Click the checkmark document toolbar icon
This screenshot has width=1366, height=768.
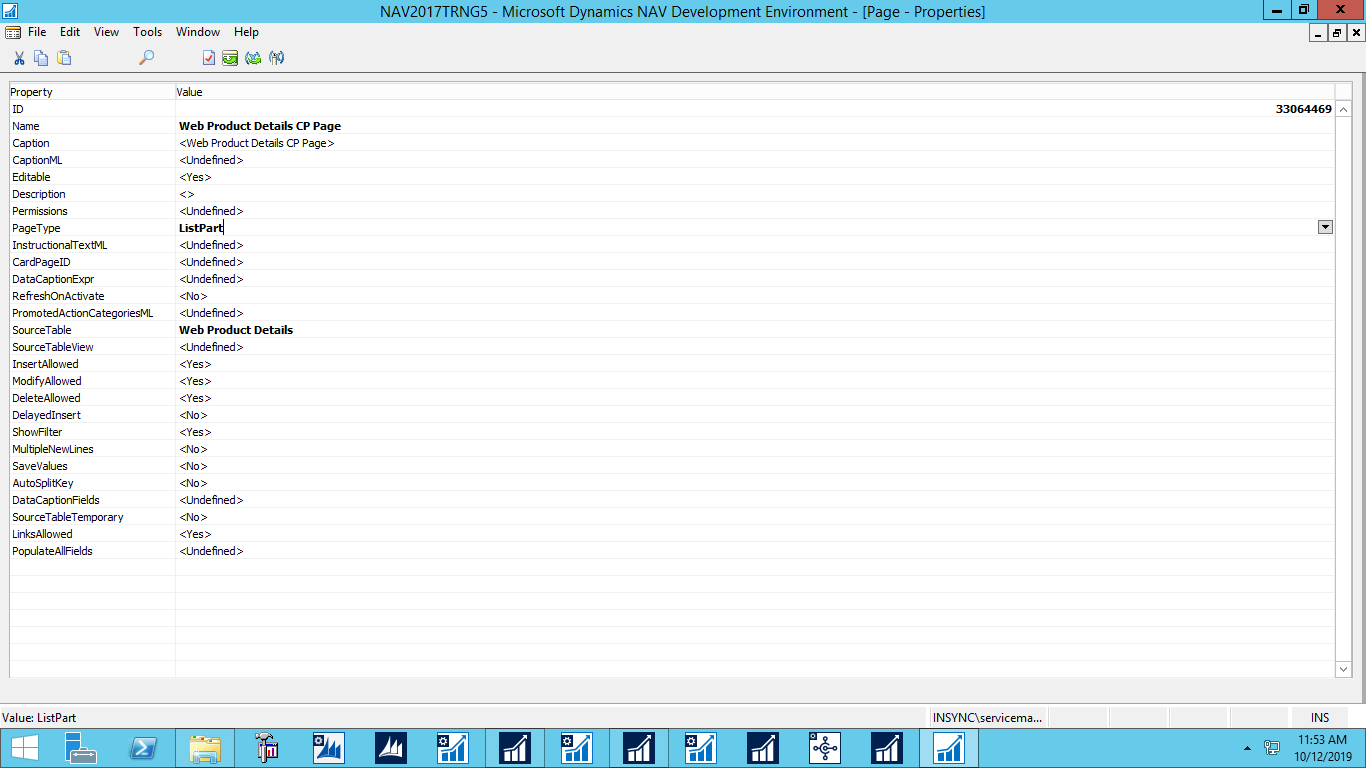pos(208,58)
